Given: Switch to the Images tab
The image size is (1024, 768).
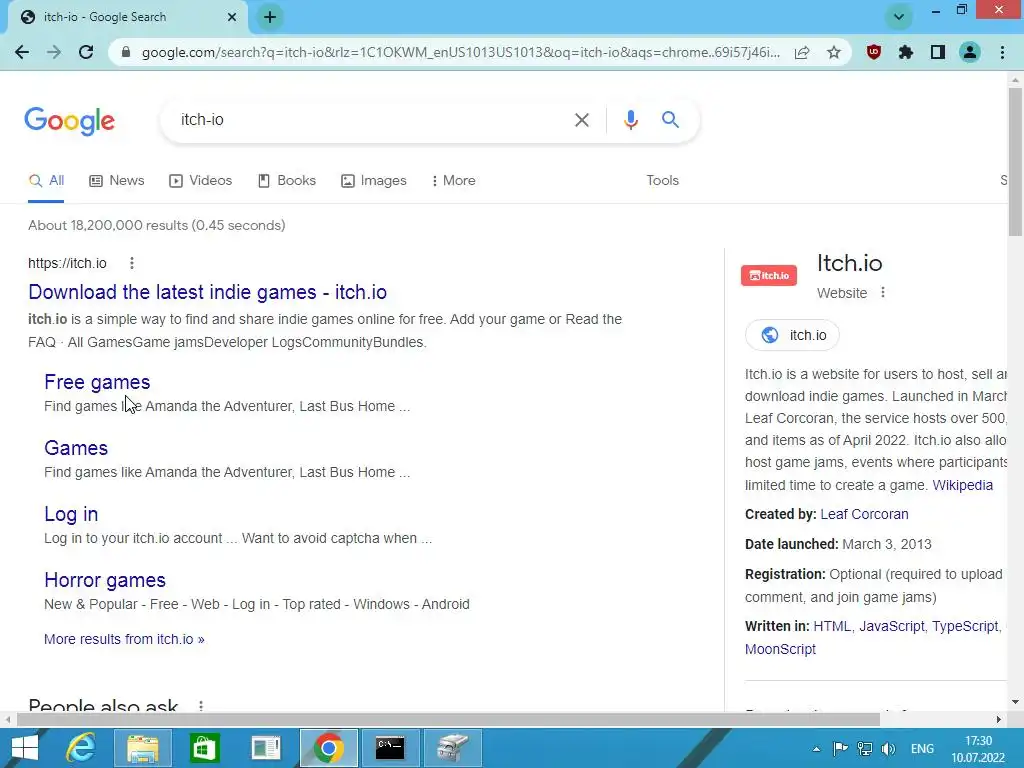Looking at the screenshot, I should point(374,181).
